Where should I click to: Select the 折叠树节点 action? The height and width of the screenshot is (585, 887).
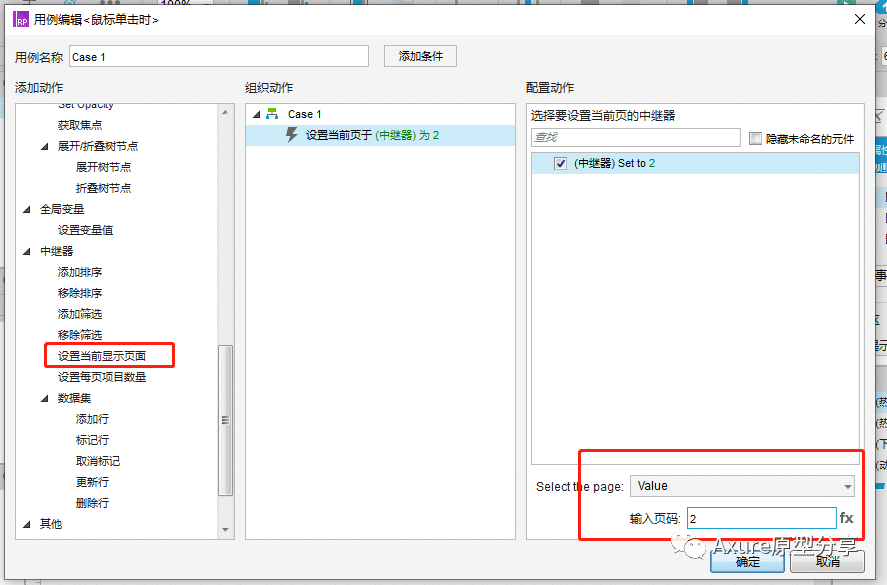tap(104, 188)
